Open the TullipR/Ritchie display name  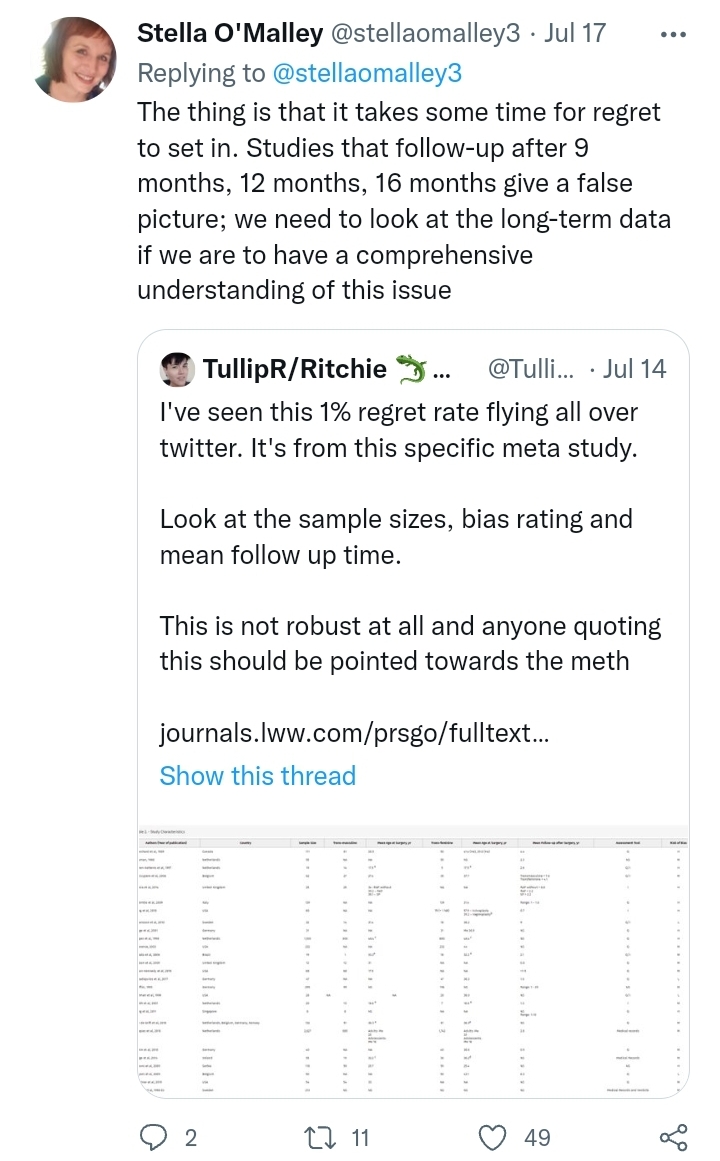[x=294, y=370]
